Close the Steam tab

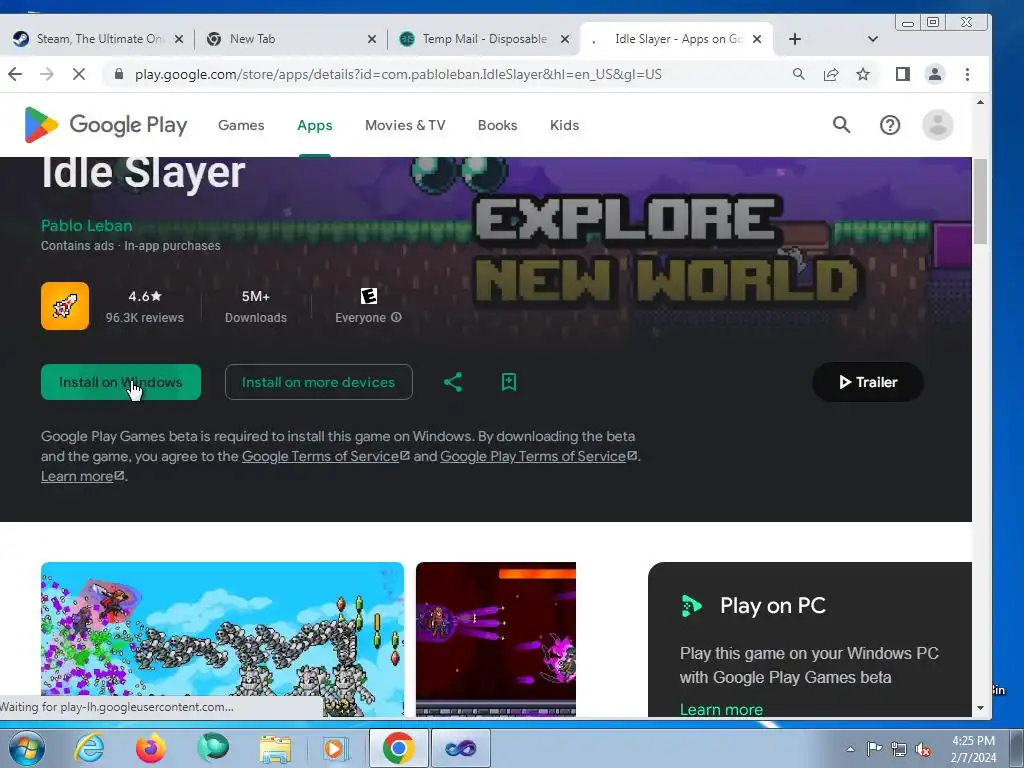click(178, 39)
